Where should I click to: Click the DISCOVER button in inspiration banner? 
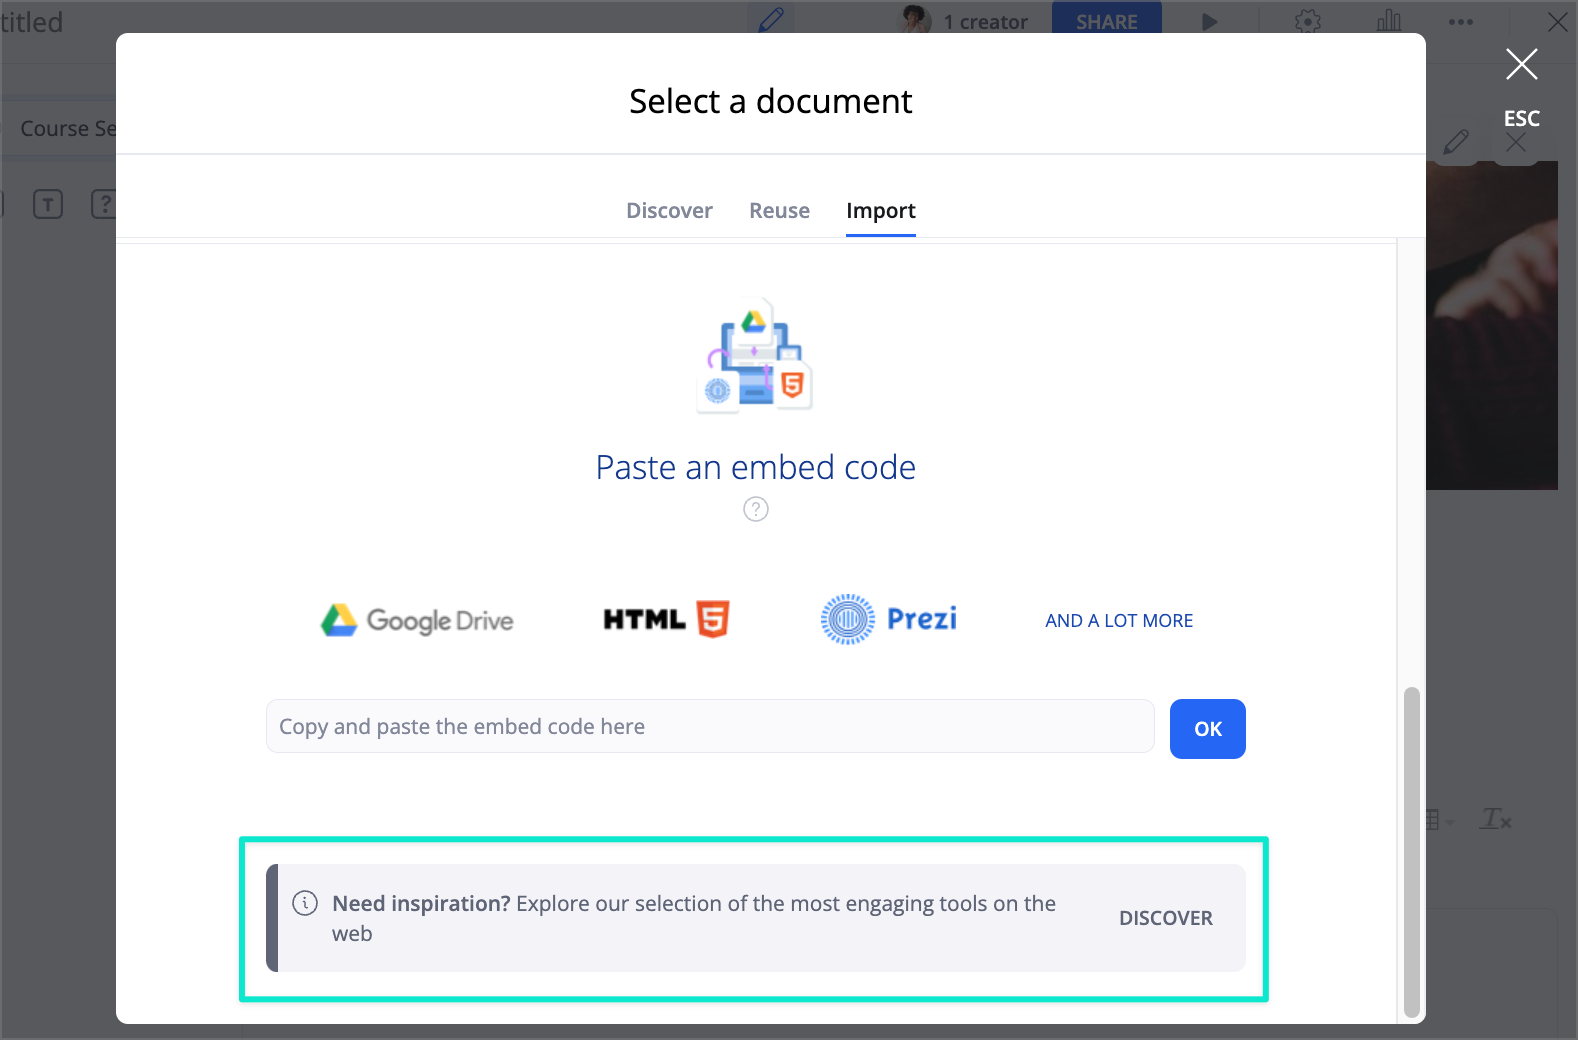(1166, 918)
